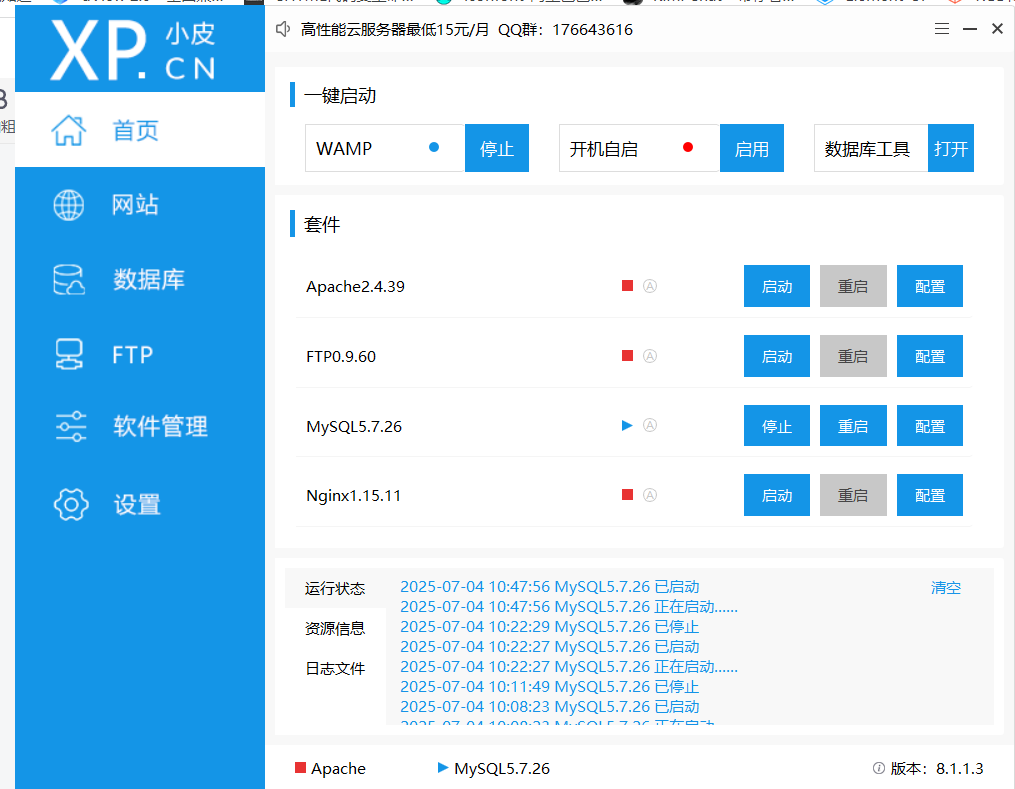
Task: Open the WAMP mode selector
Action: pos(384,147)
